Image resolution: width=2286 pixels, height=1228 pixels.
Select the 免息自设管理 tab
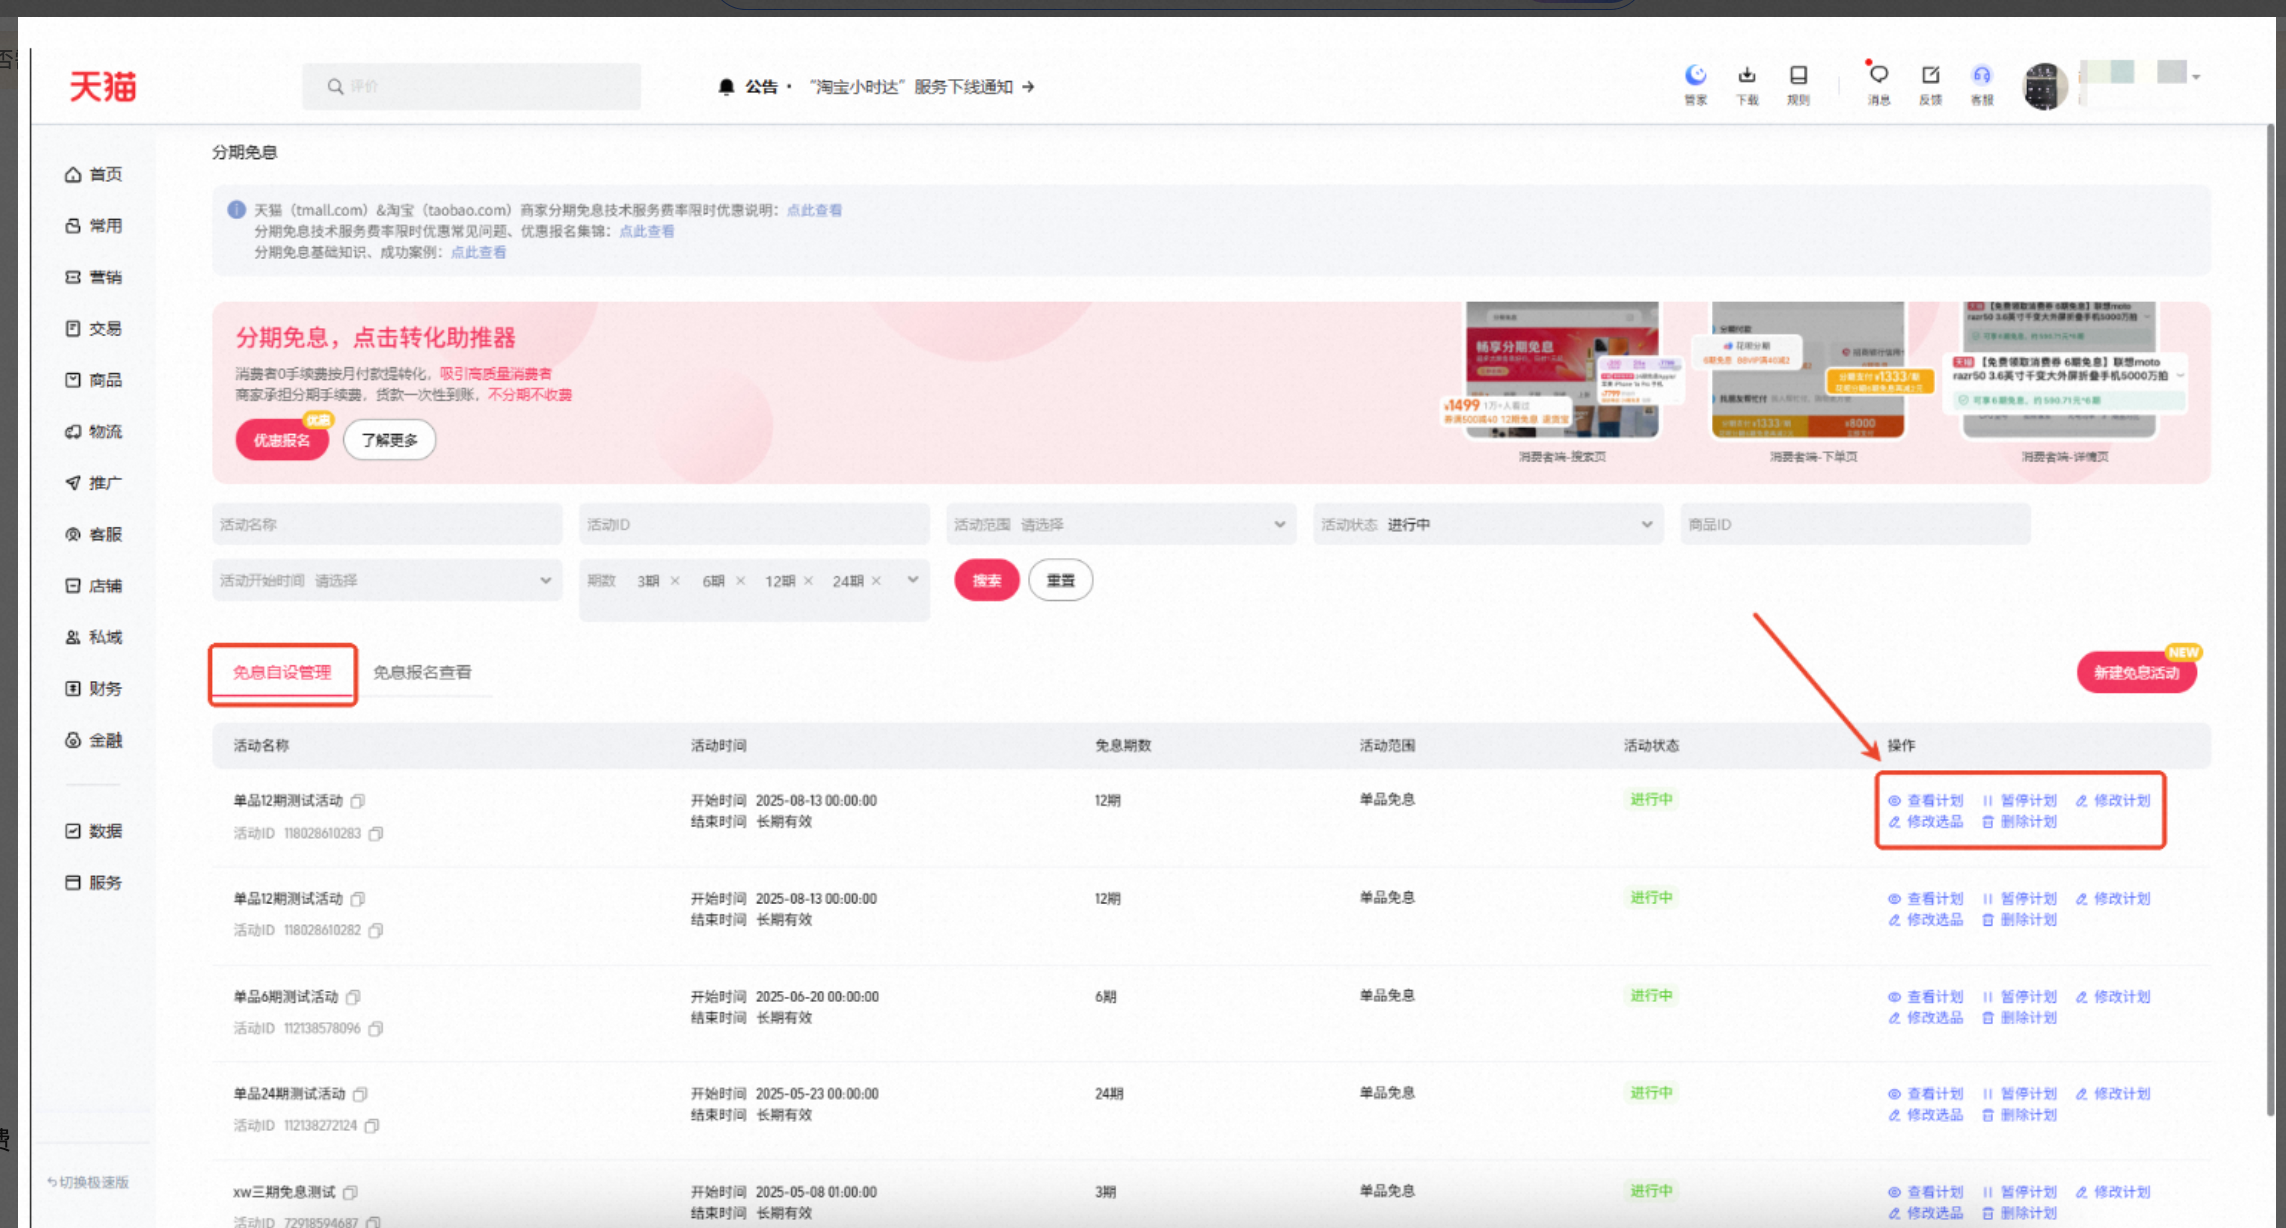(282, 673)
